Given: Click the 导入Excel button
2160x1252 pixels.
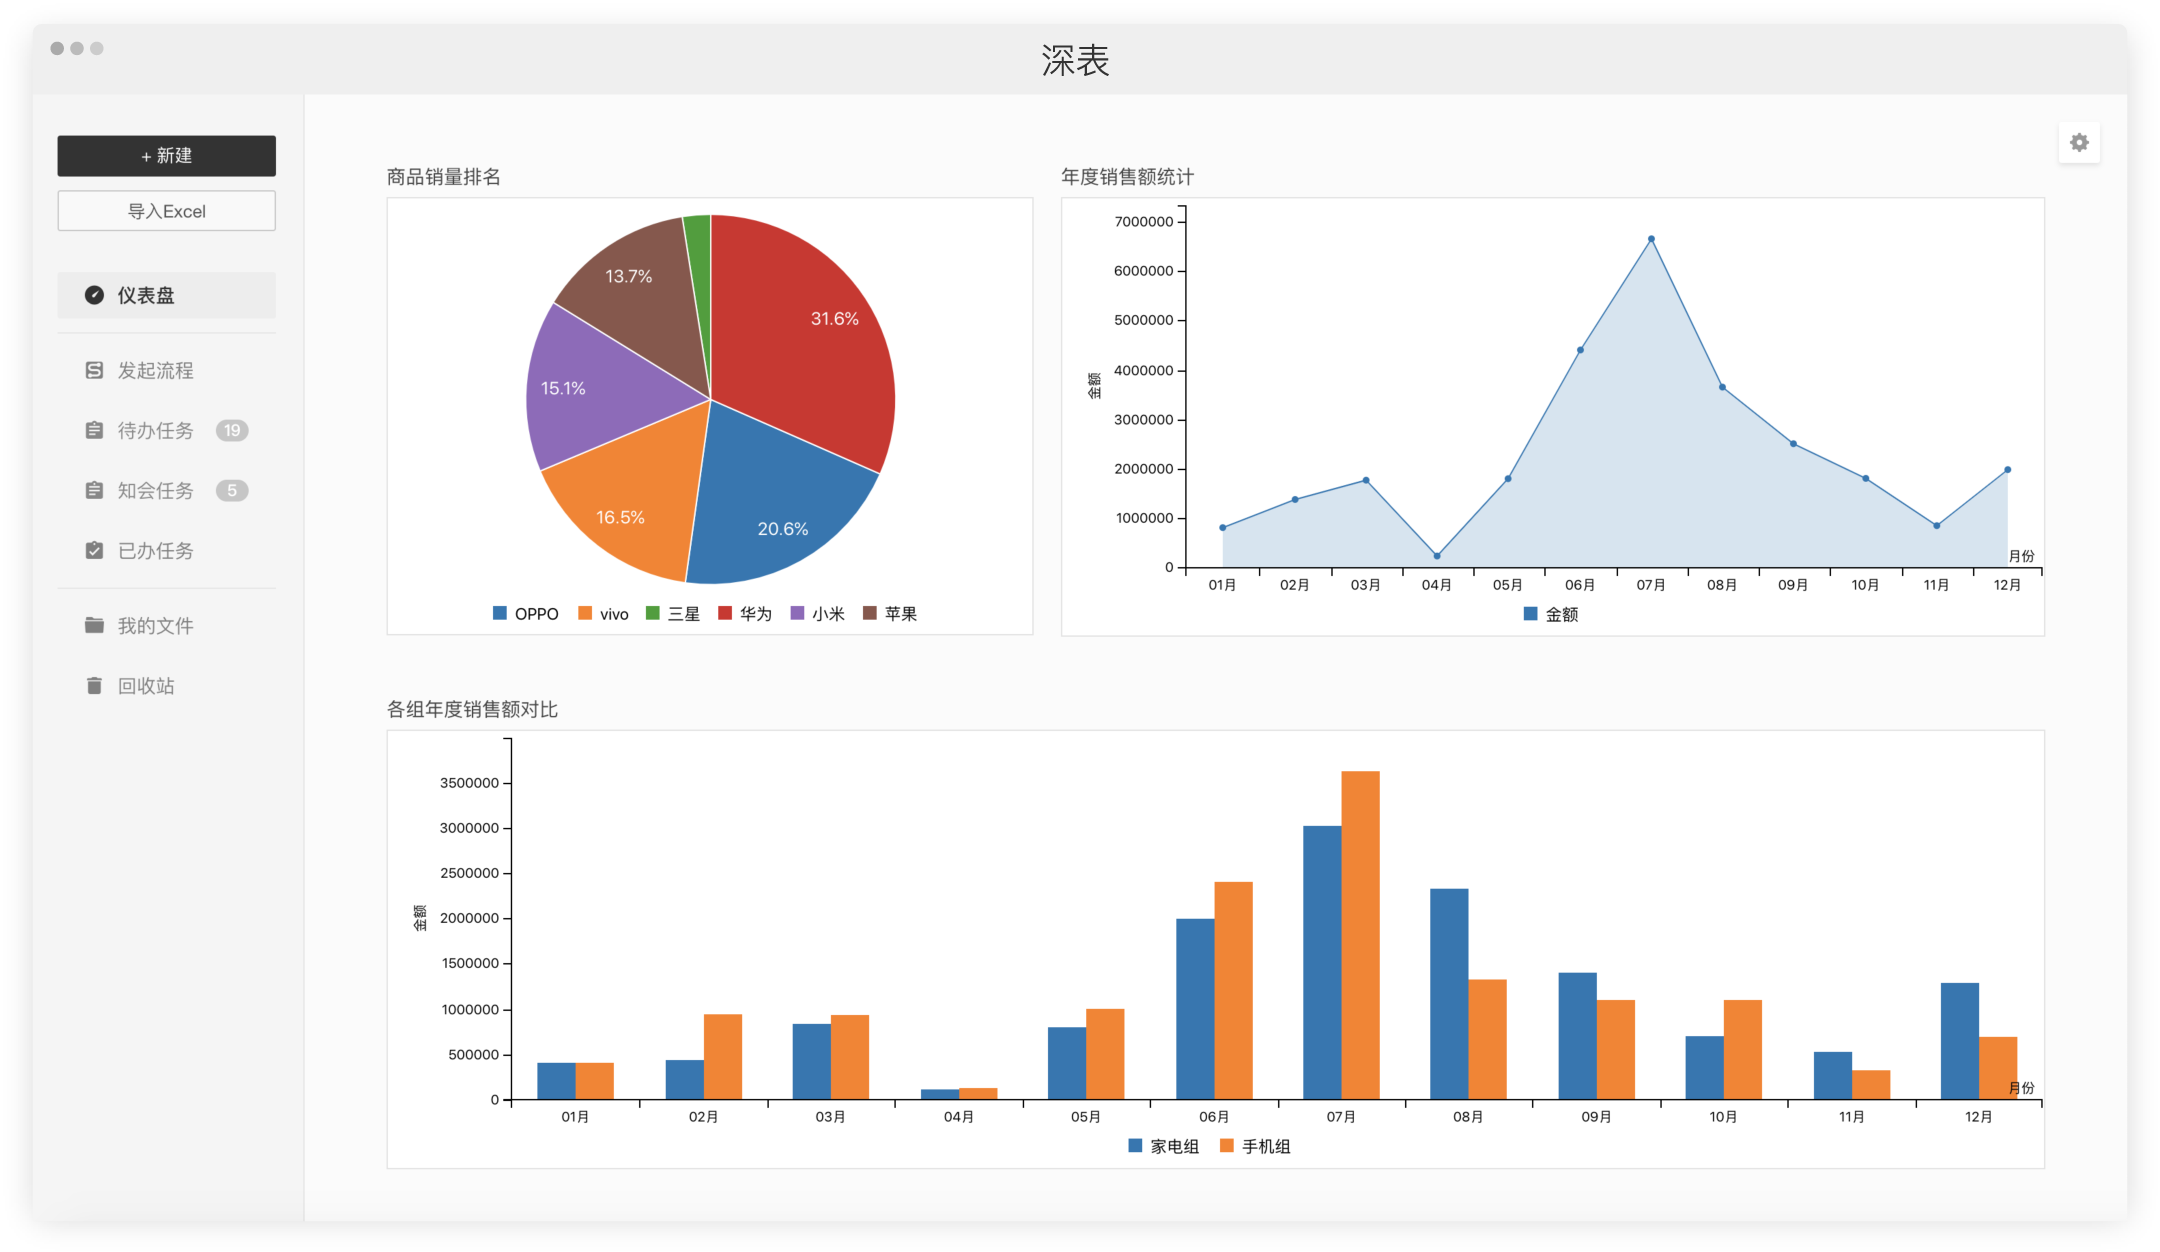Looking at the screenshot, I should click(x=166, y=211).
